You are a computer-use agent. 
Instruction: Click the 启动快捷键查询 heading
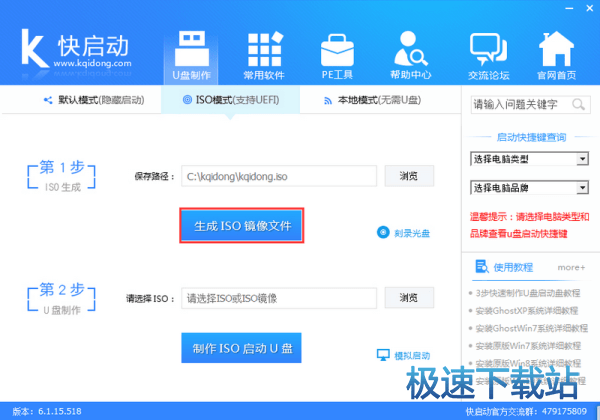tap(531, 137)
